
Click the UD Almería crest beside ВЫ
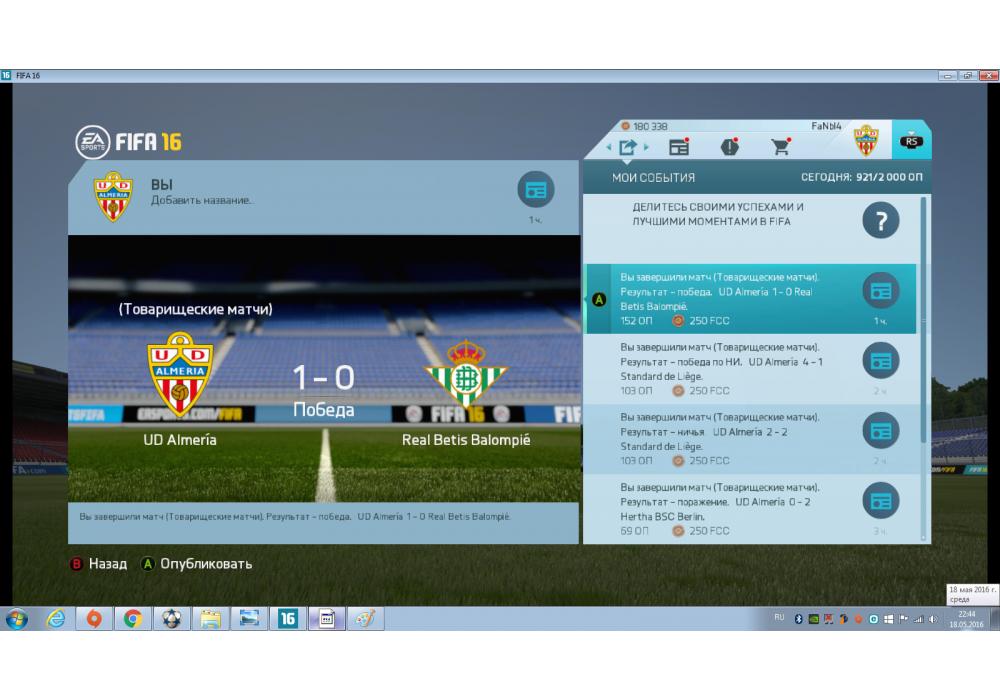pos(113,196)
